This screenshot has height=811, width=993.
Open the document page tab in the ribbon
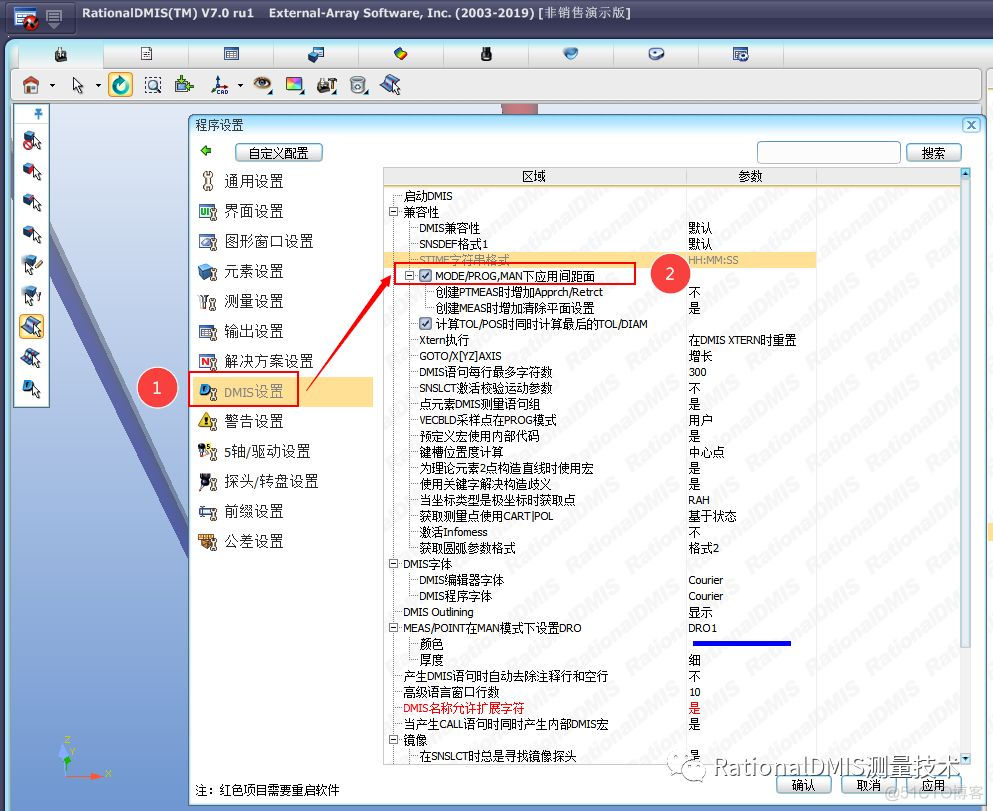[x=146, y=54]
